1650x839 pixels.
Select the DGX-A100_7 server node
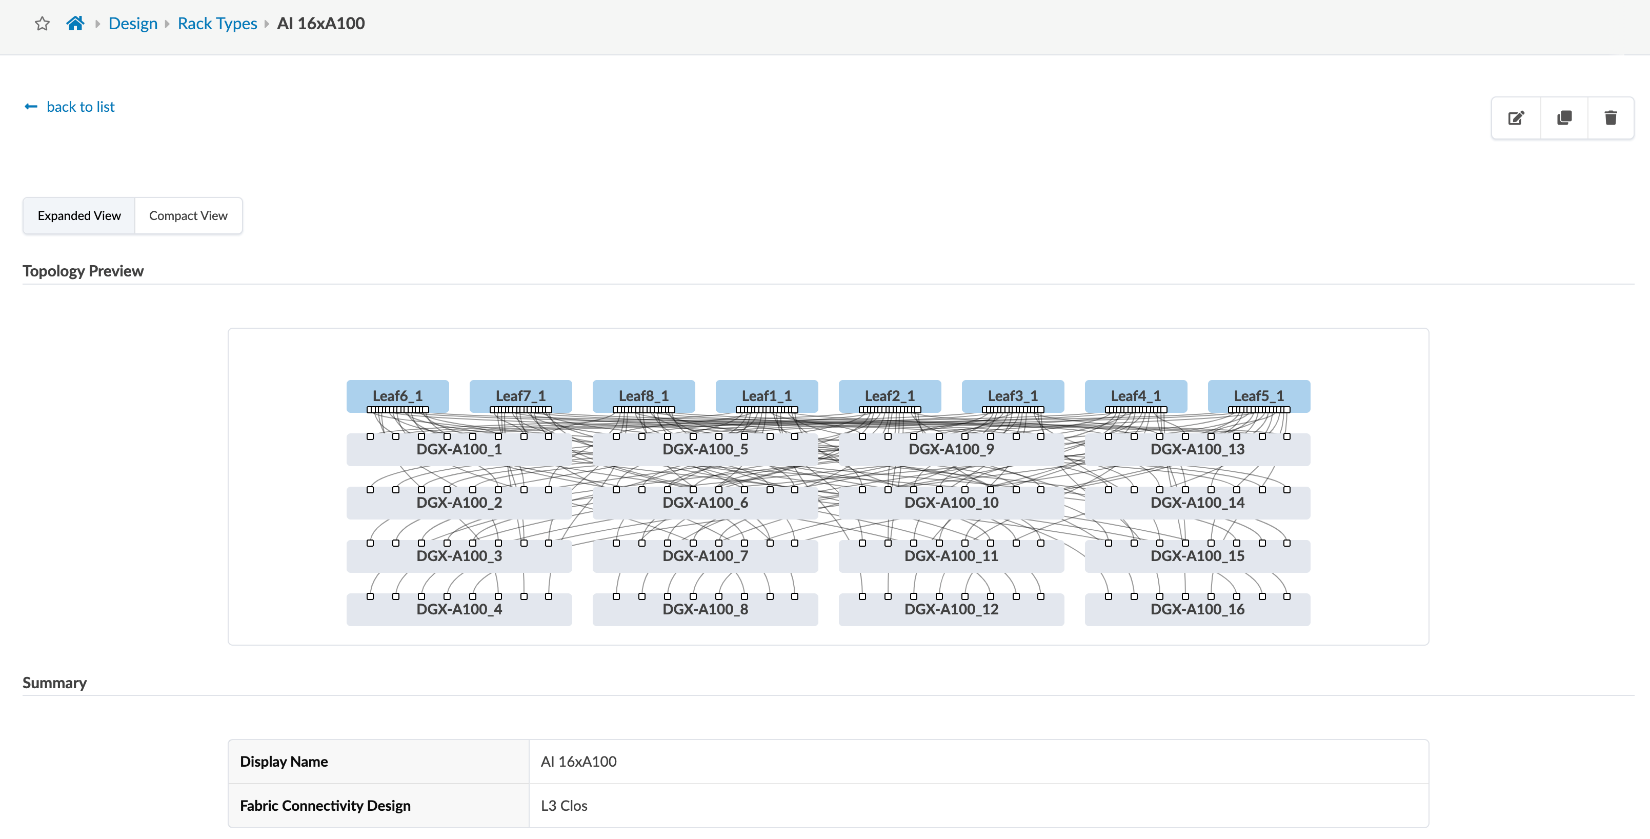pos(705,556)
